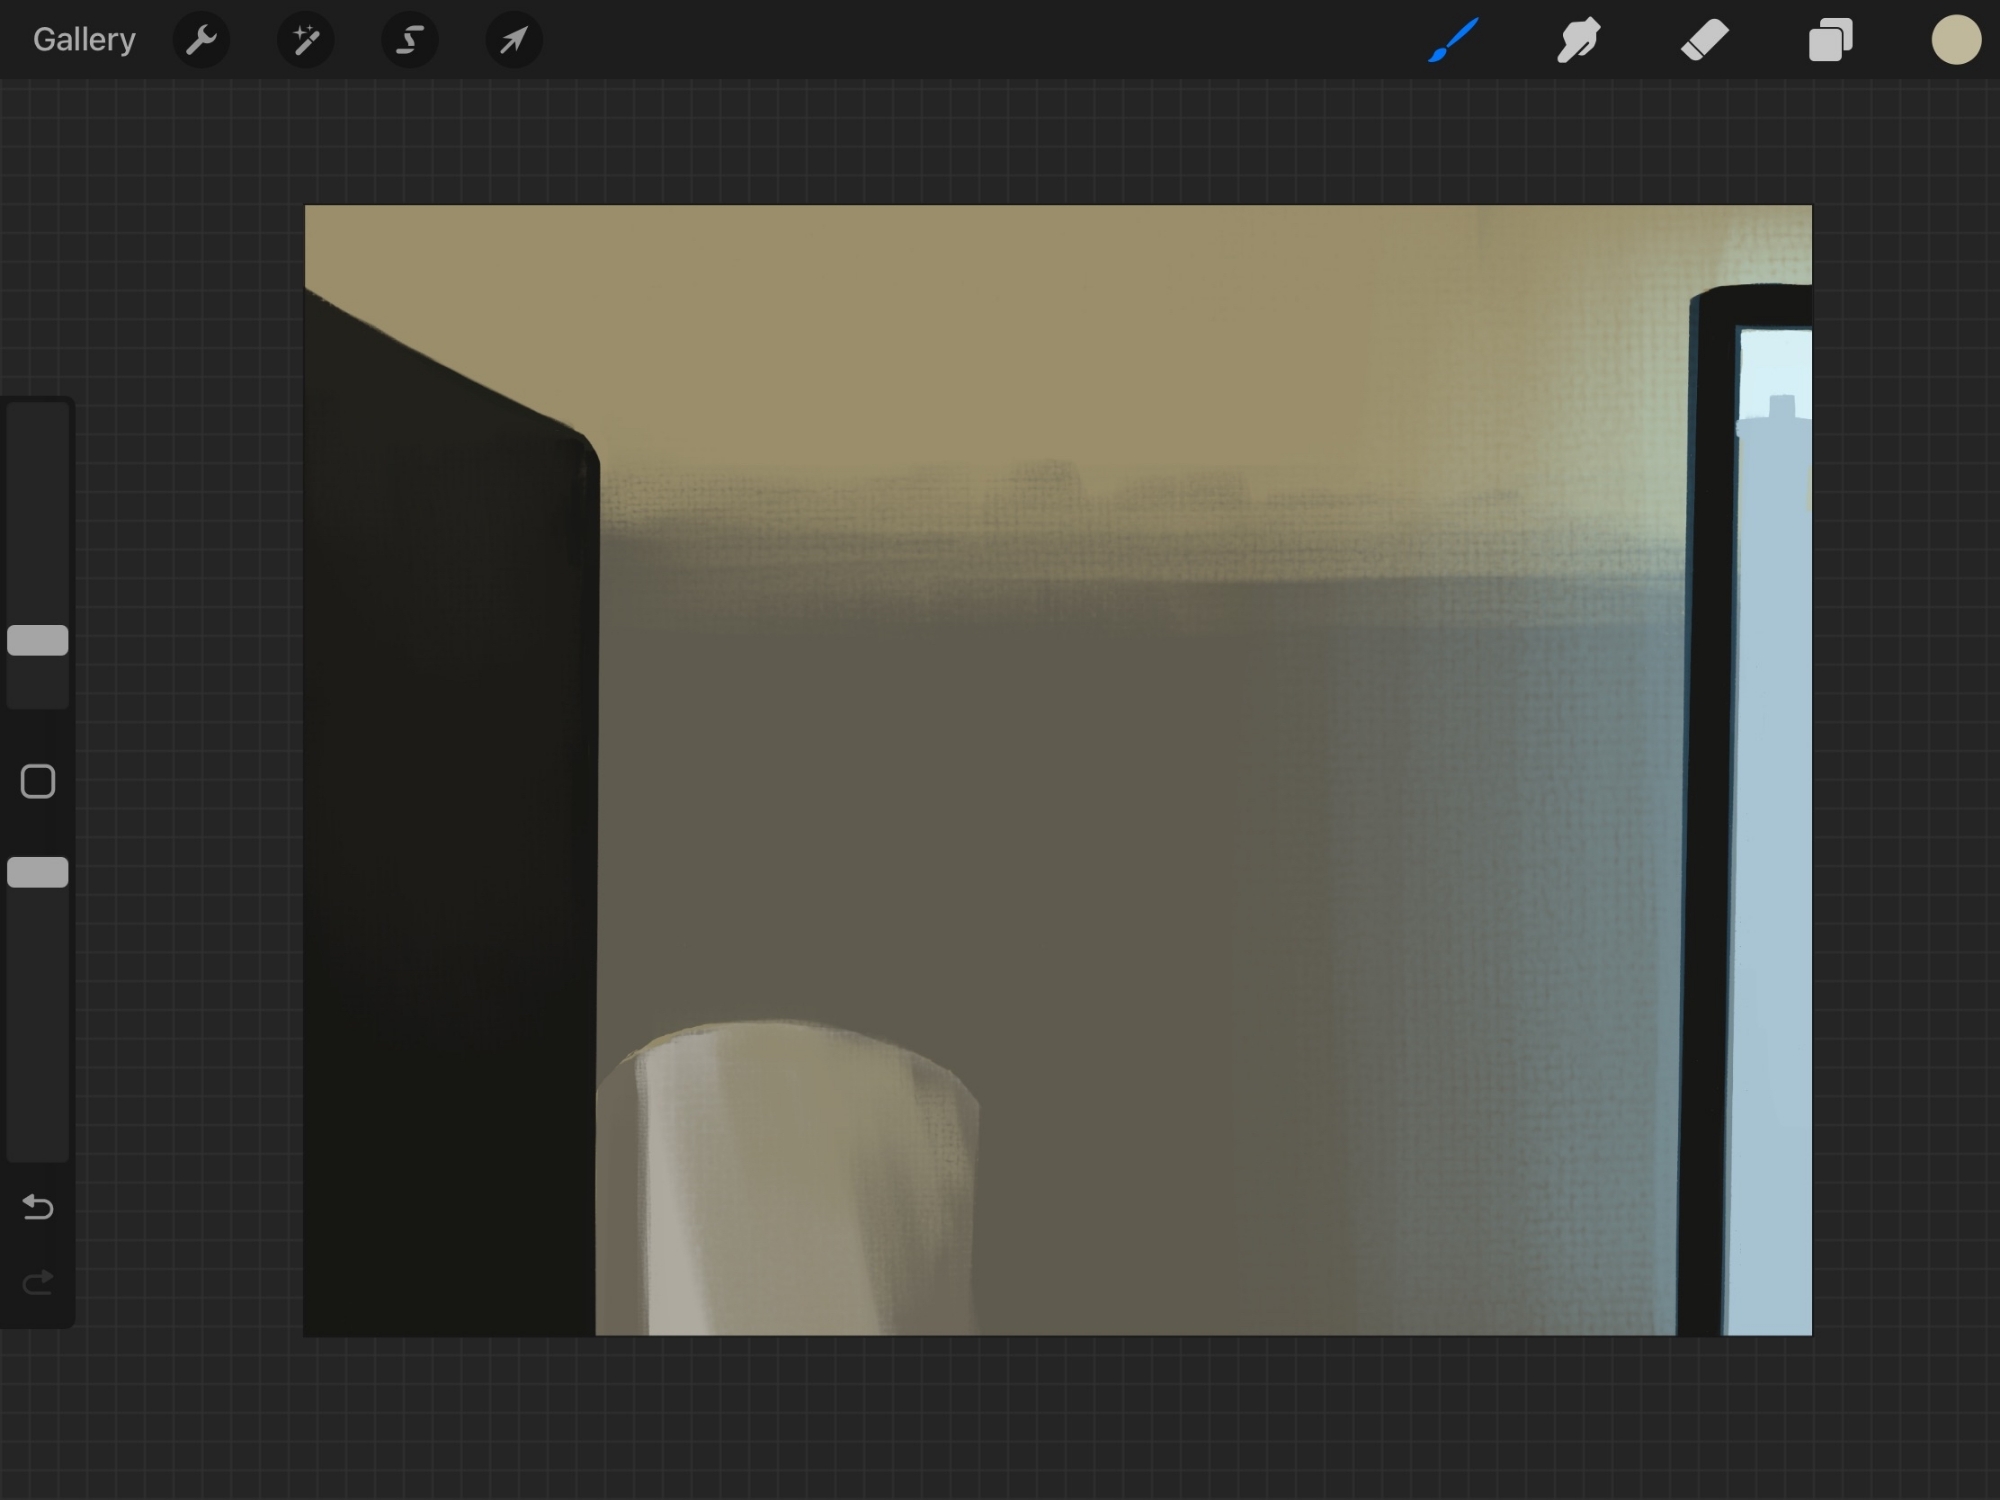The height and width of the screenshot is (1500, 2000).
Task: Undo the last action
Action: [38, 1207]
